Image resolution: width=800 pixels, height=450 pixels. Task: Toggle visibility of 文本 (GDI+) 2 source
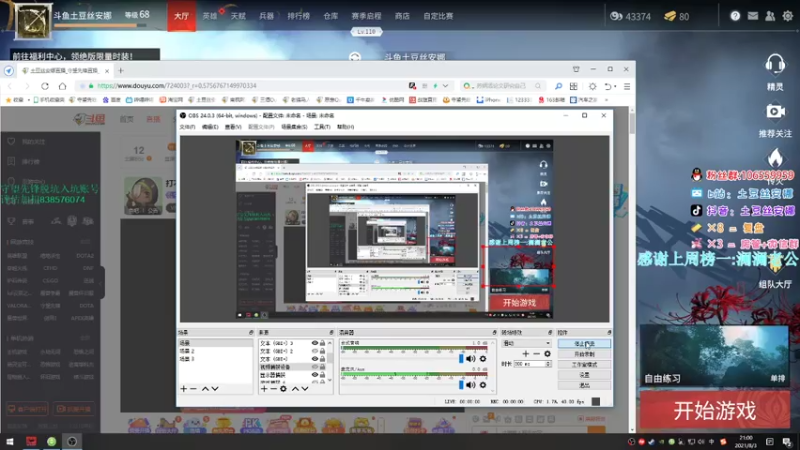(x=315, y=351)
